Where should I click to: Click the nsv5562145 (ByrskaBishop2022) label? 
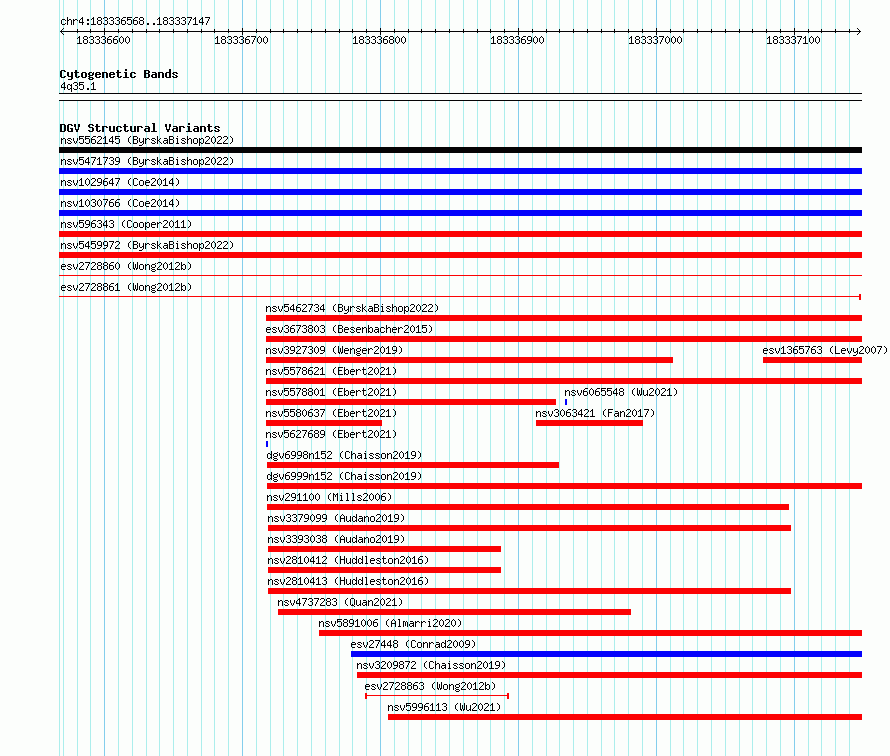[147, 140]
